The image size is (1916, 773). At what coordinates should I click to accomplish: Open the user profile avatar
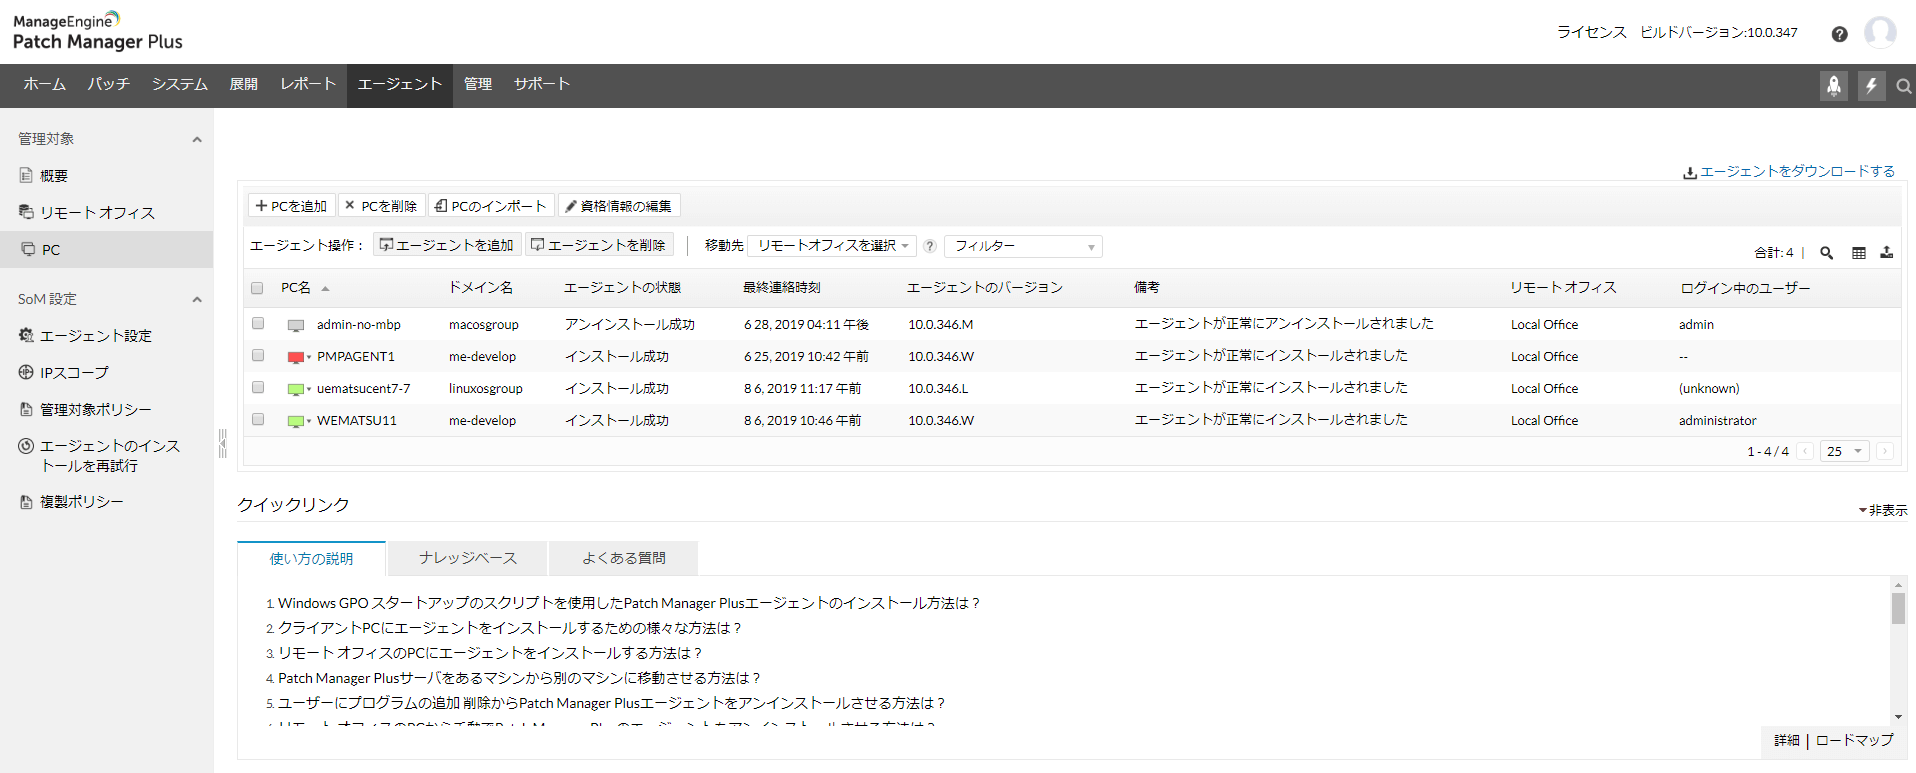pyautogui.click(x=1880, y=33)
